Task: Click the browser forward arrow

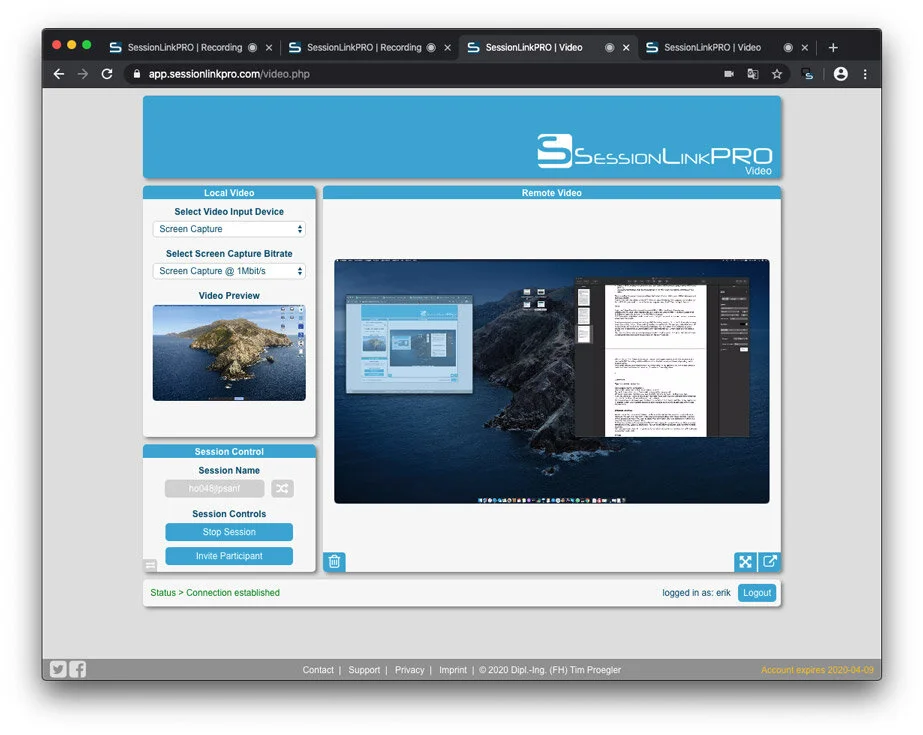Action: 82,74
